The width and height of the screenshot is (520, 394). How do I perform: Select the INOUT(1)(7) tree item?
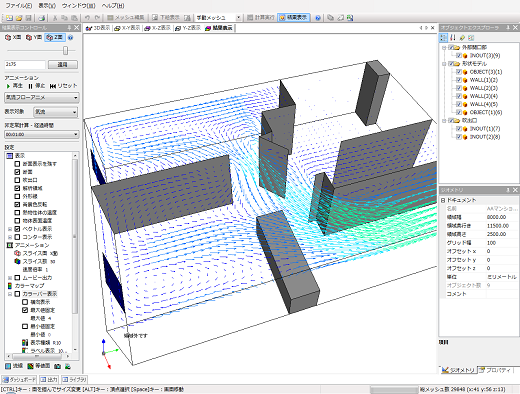pos(485,129)
